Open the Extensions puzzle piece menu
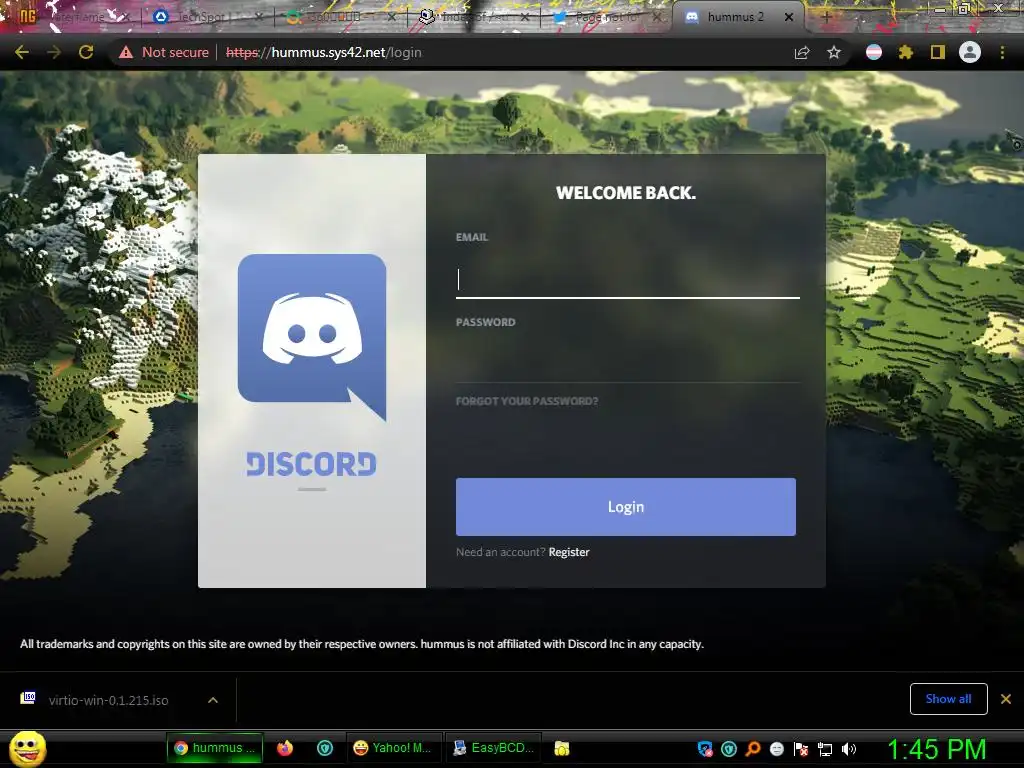 [x=905, y=52]
